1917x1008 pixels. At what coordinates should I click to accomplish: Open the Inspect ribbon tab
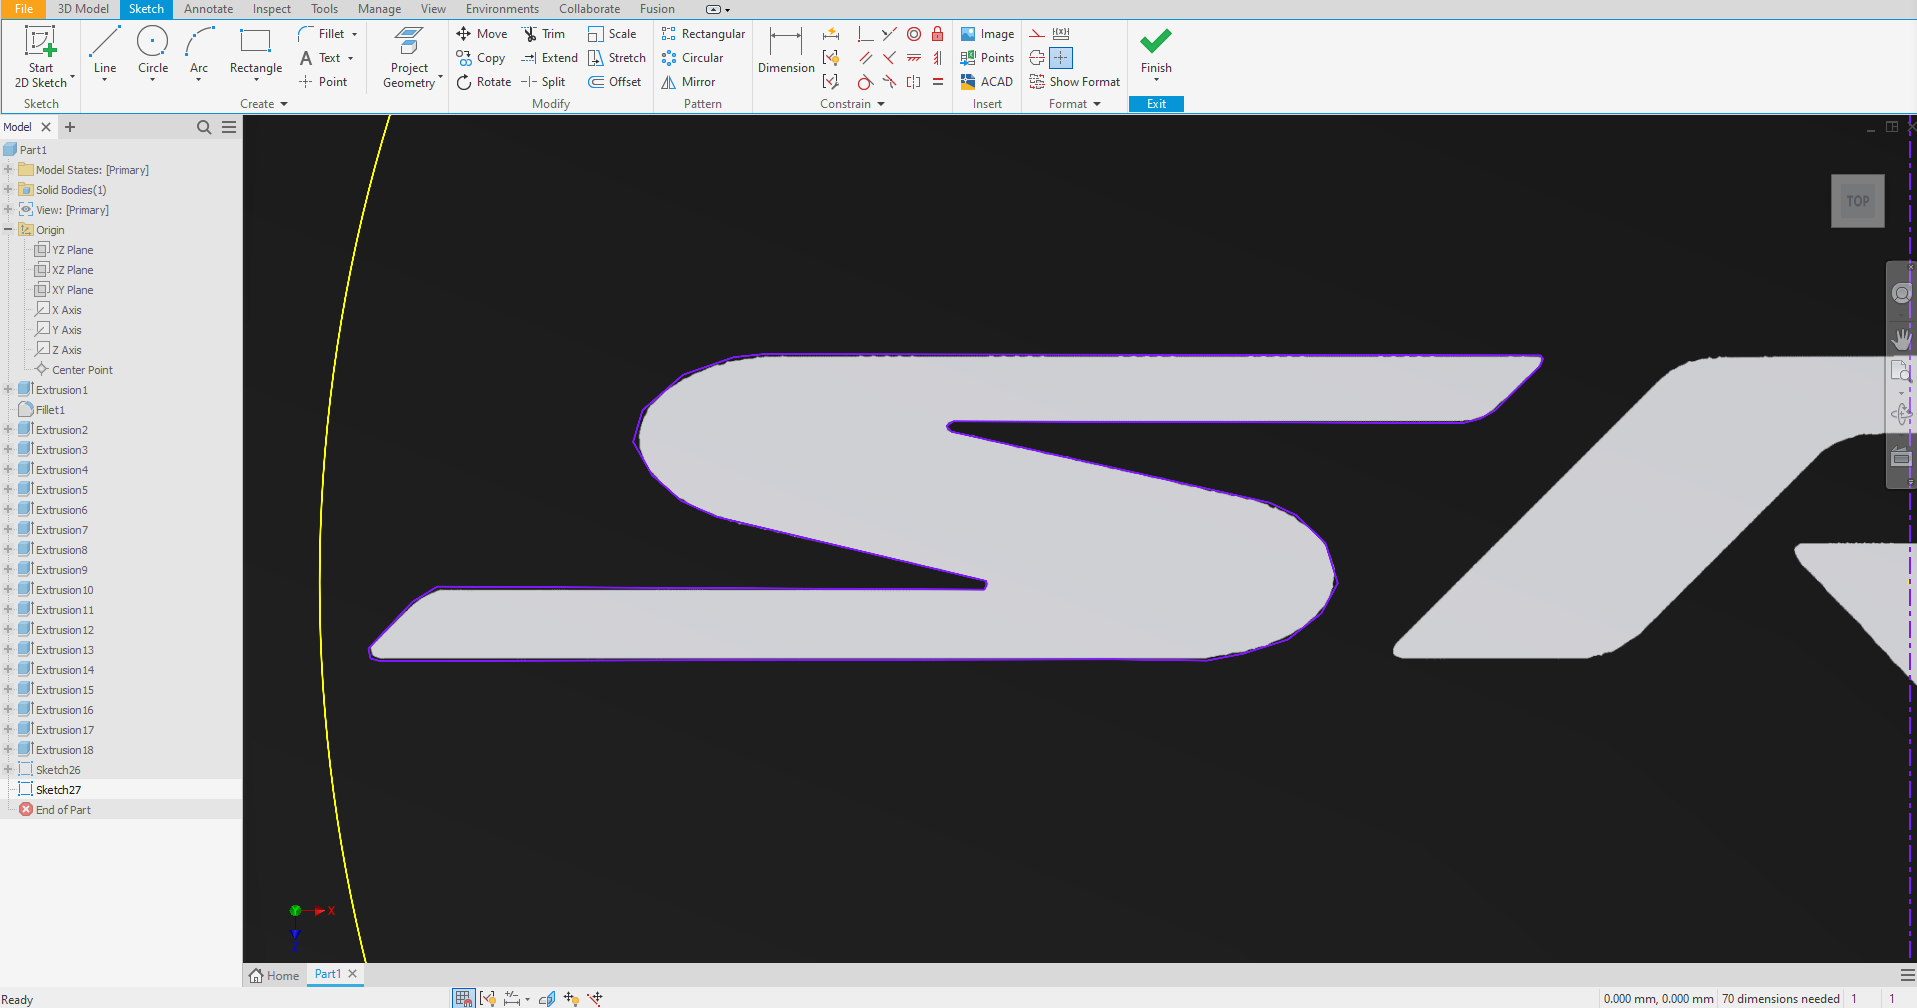(271, 9)
